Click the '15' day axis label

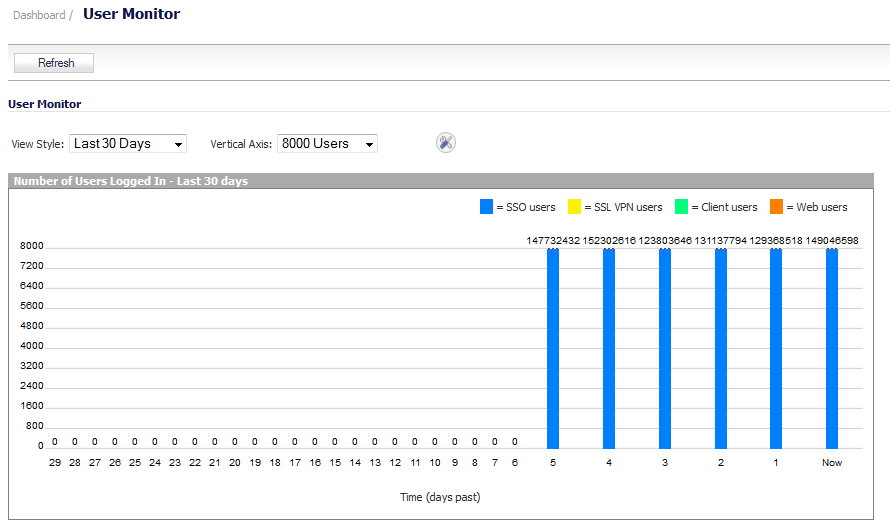click(335, 463)
